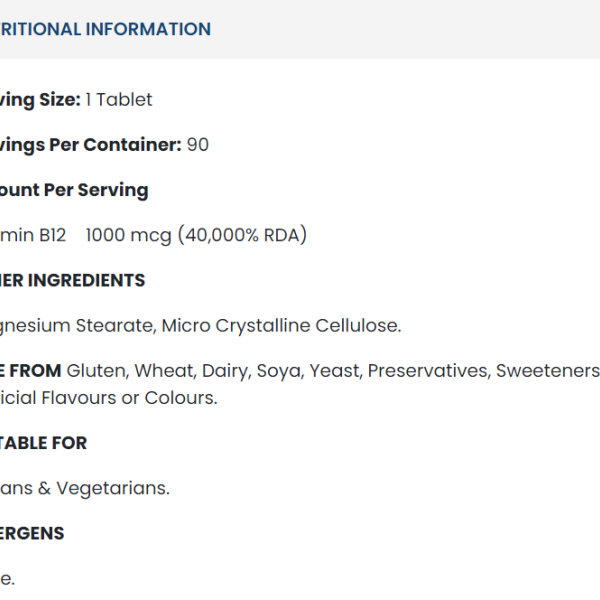Click the Amount Per Serving heading

point(74,189)
